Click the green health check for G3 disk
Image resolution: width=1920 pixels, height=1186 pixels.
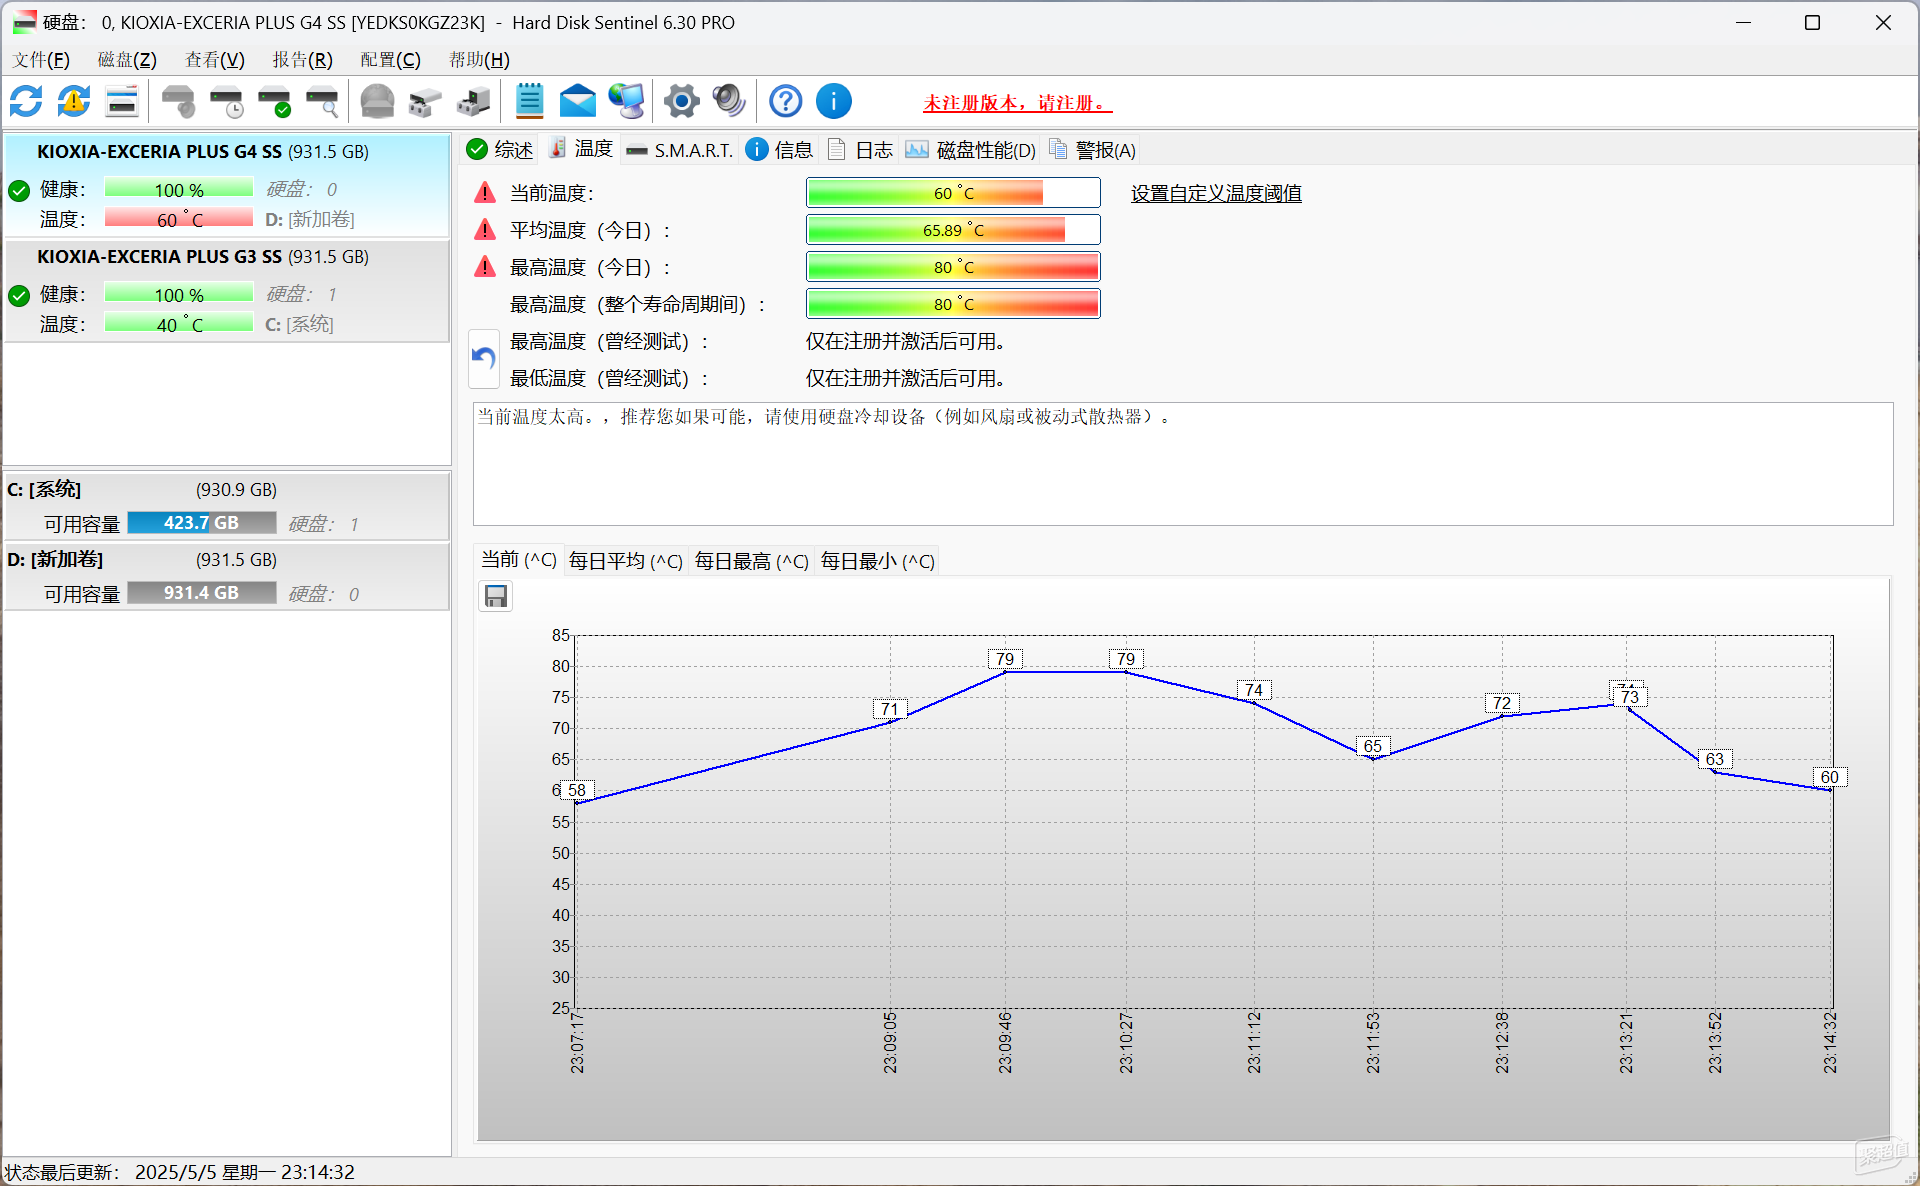tap(19, 295)
